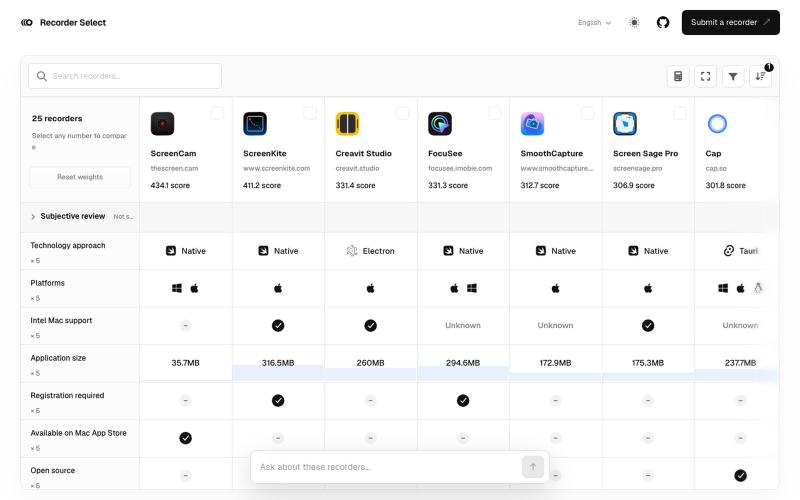Open the English language dropdown

point(594,22)
